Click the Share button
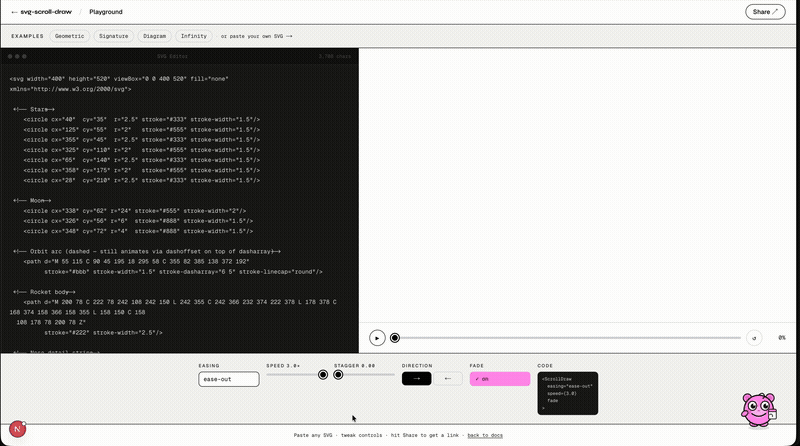 (x=765, y=12)
